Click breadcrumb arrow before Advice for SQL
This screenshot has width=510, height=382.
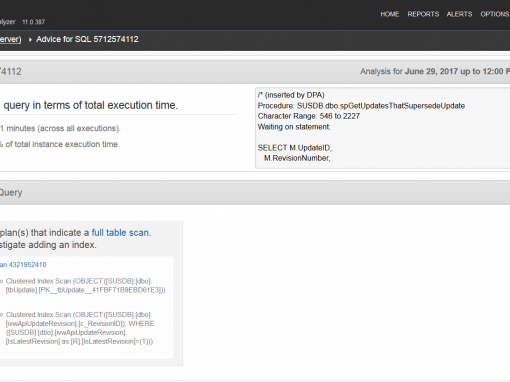[30, 40]
